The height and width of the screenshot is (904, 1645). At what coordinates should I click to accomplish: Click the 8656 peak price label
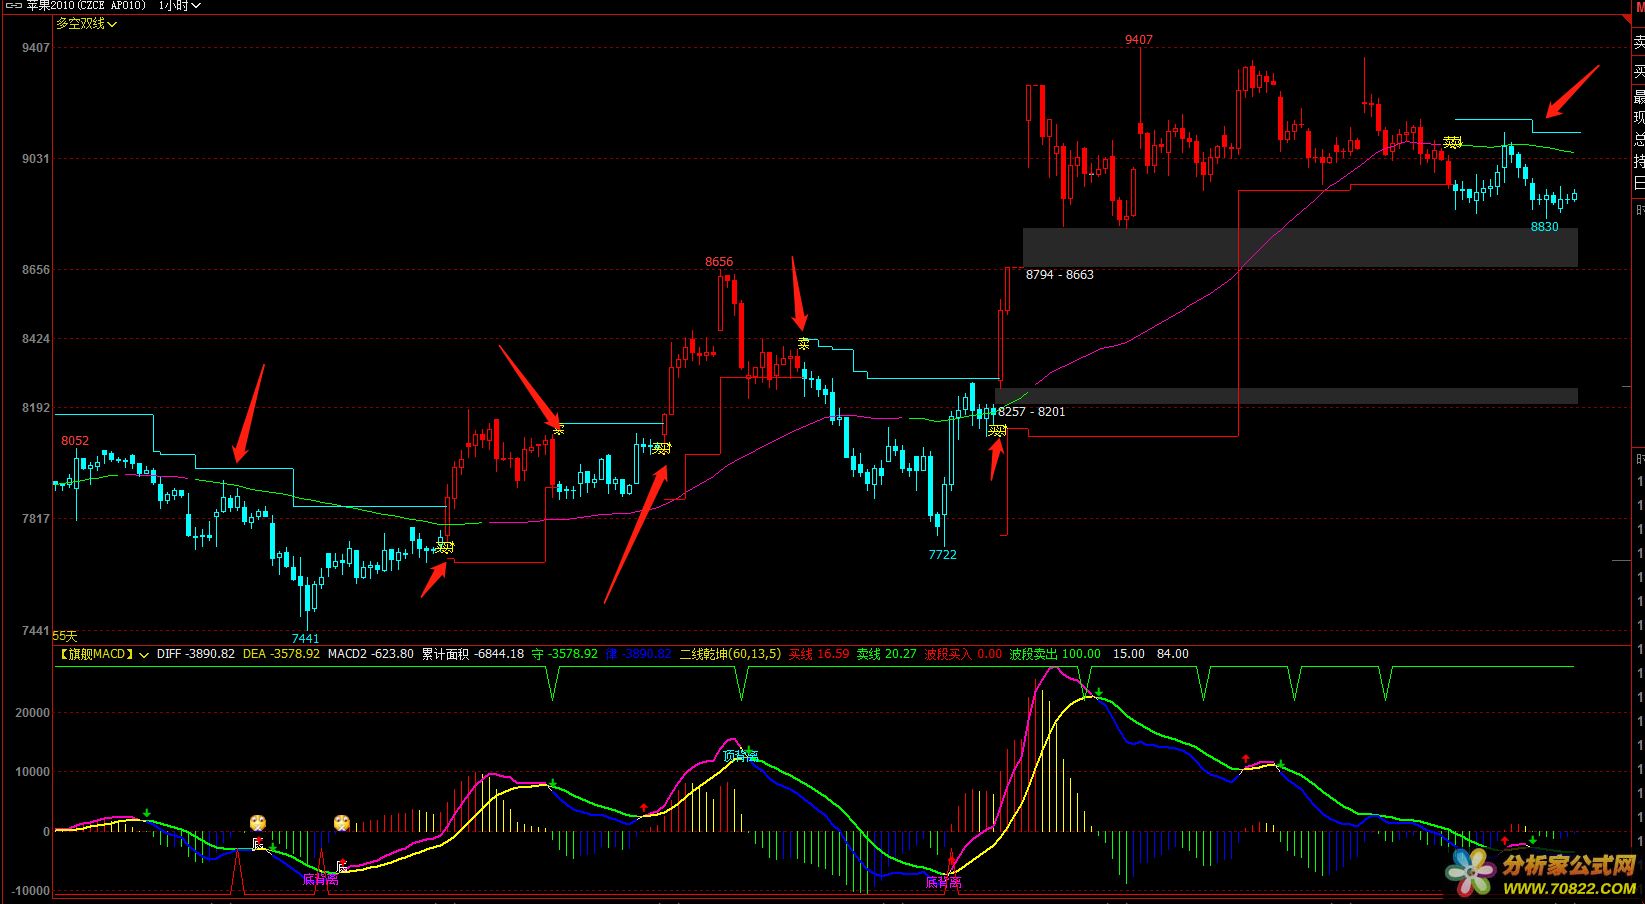719,262
